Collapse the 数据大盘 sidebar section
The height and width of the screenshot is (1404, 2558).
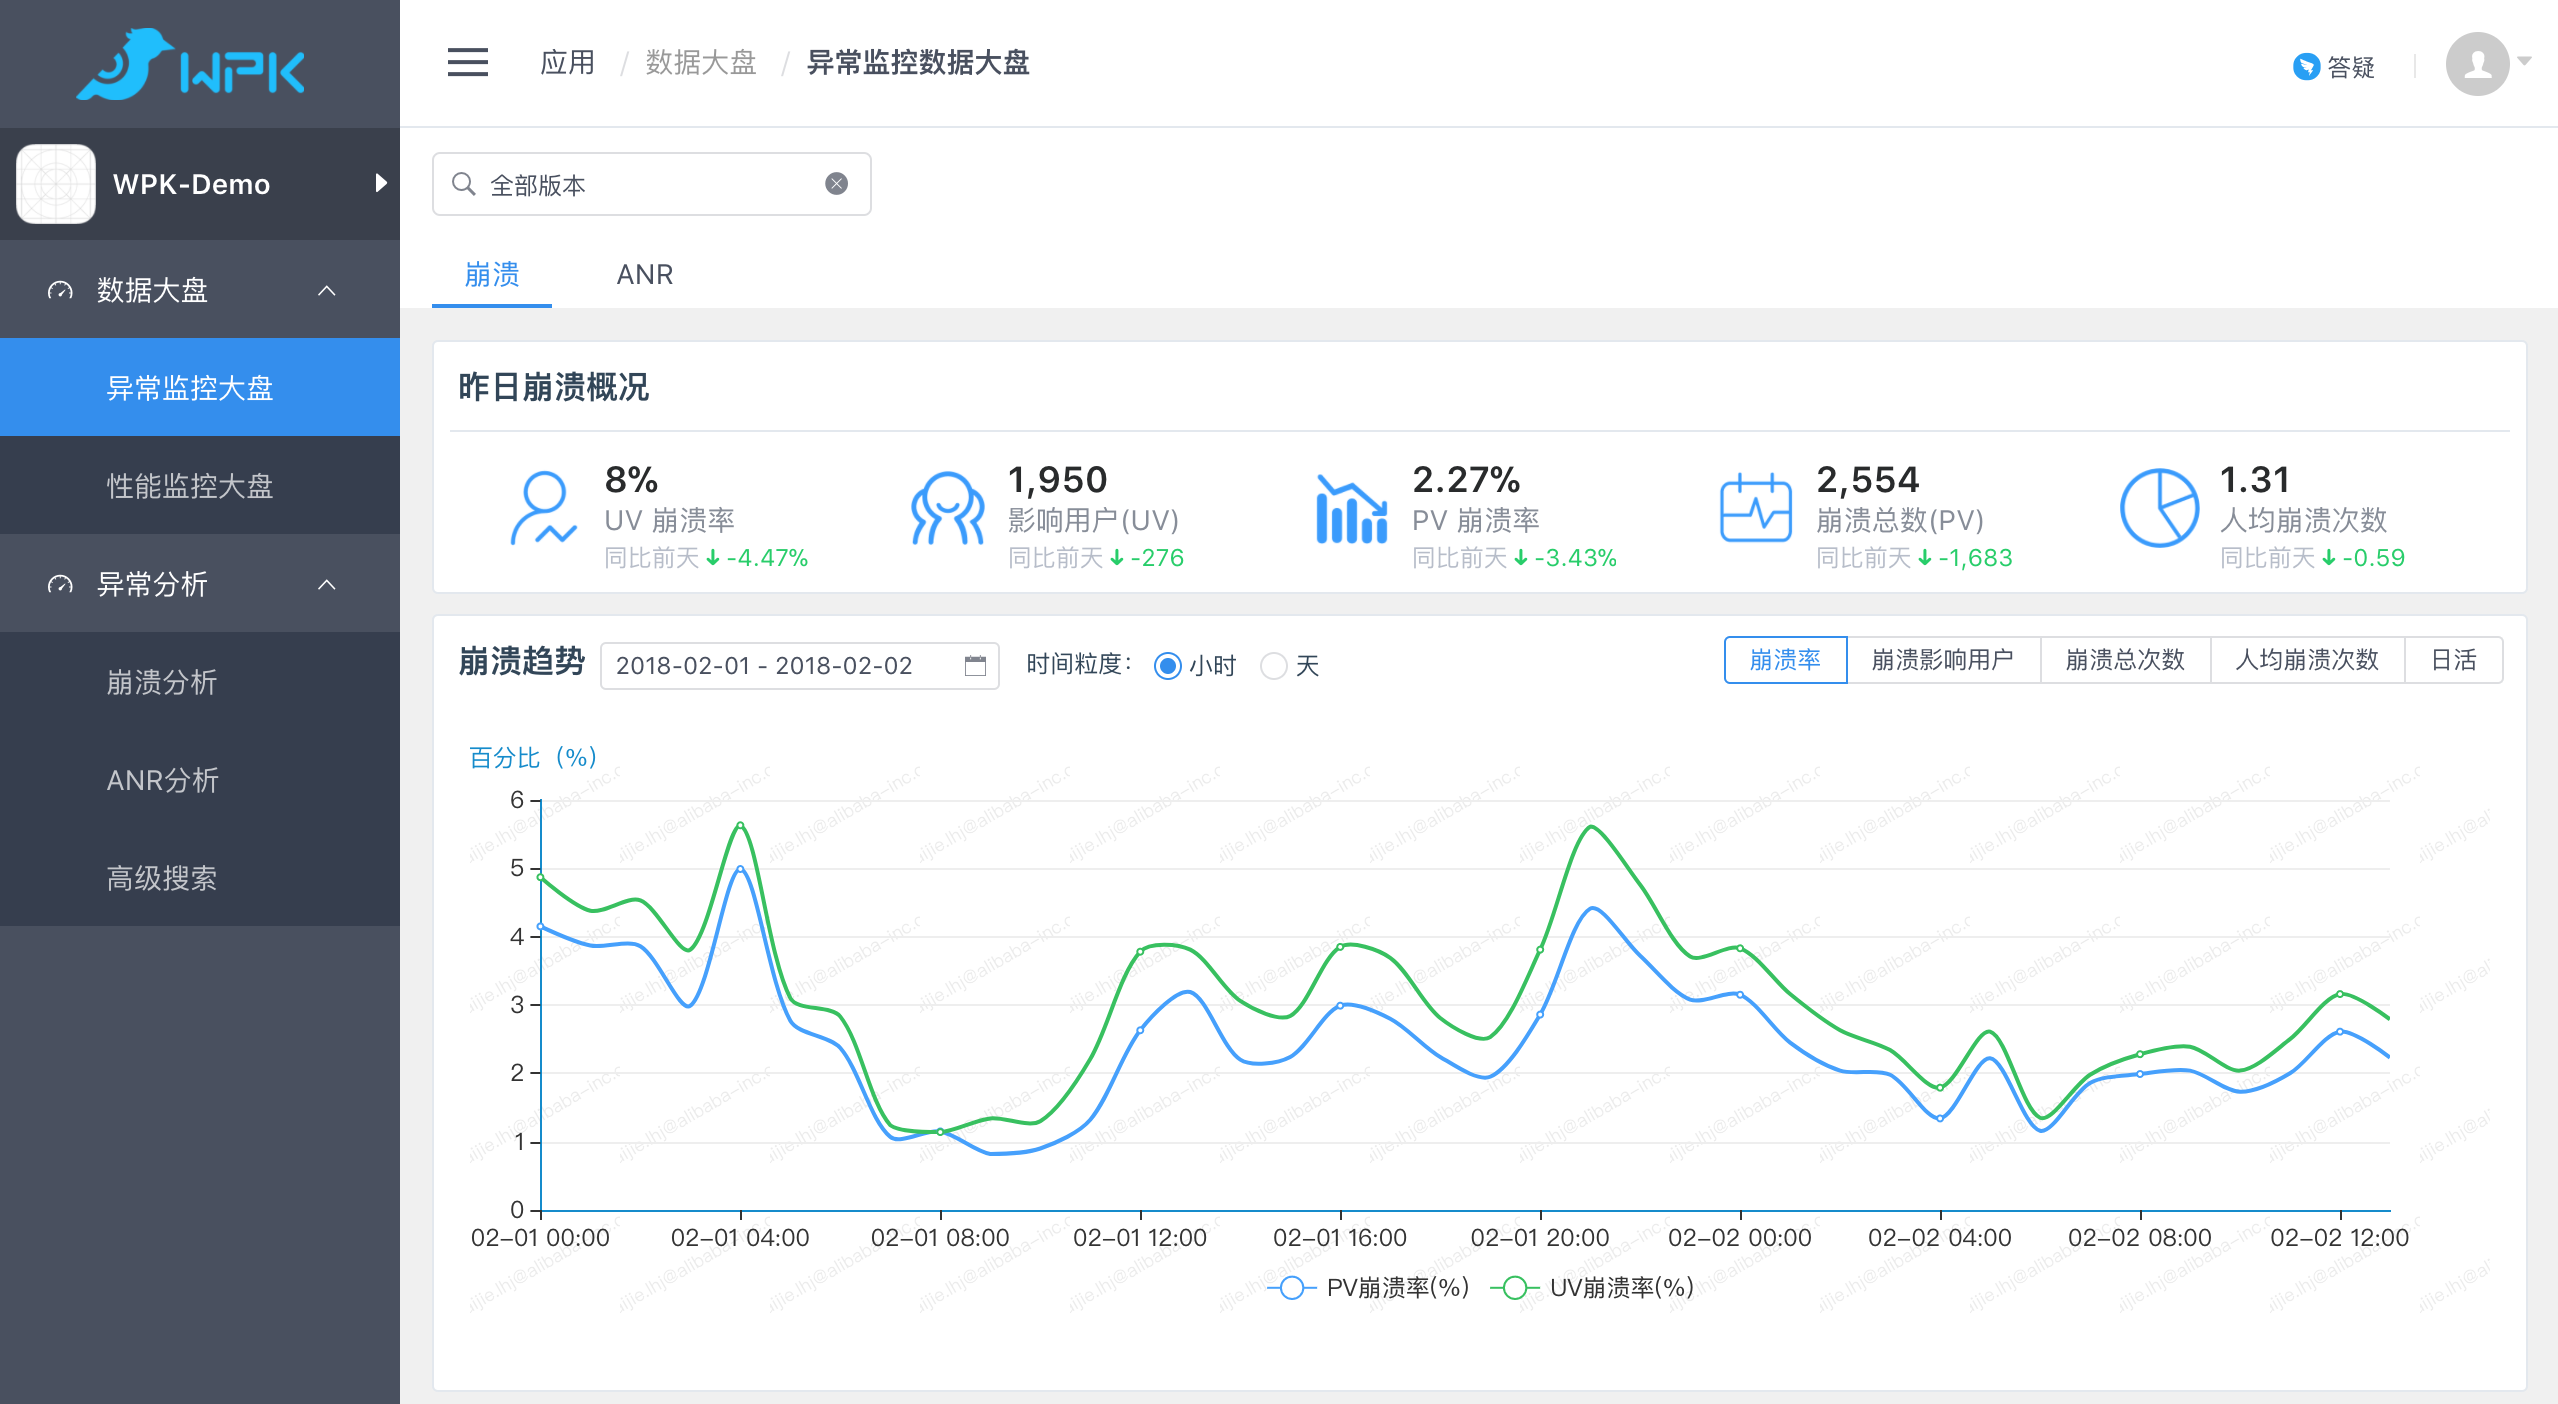(x=326, y=291)
